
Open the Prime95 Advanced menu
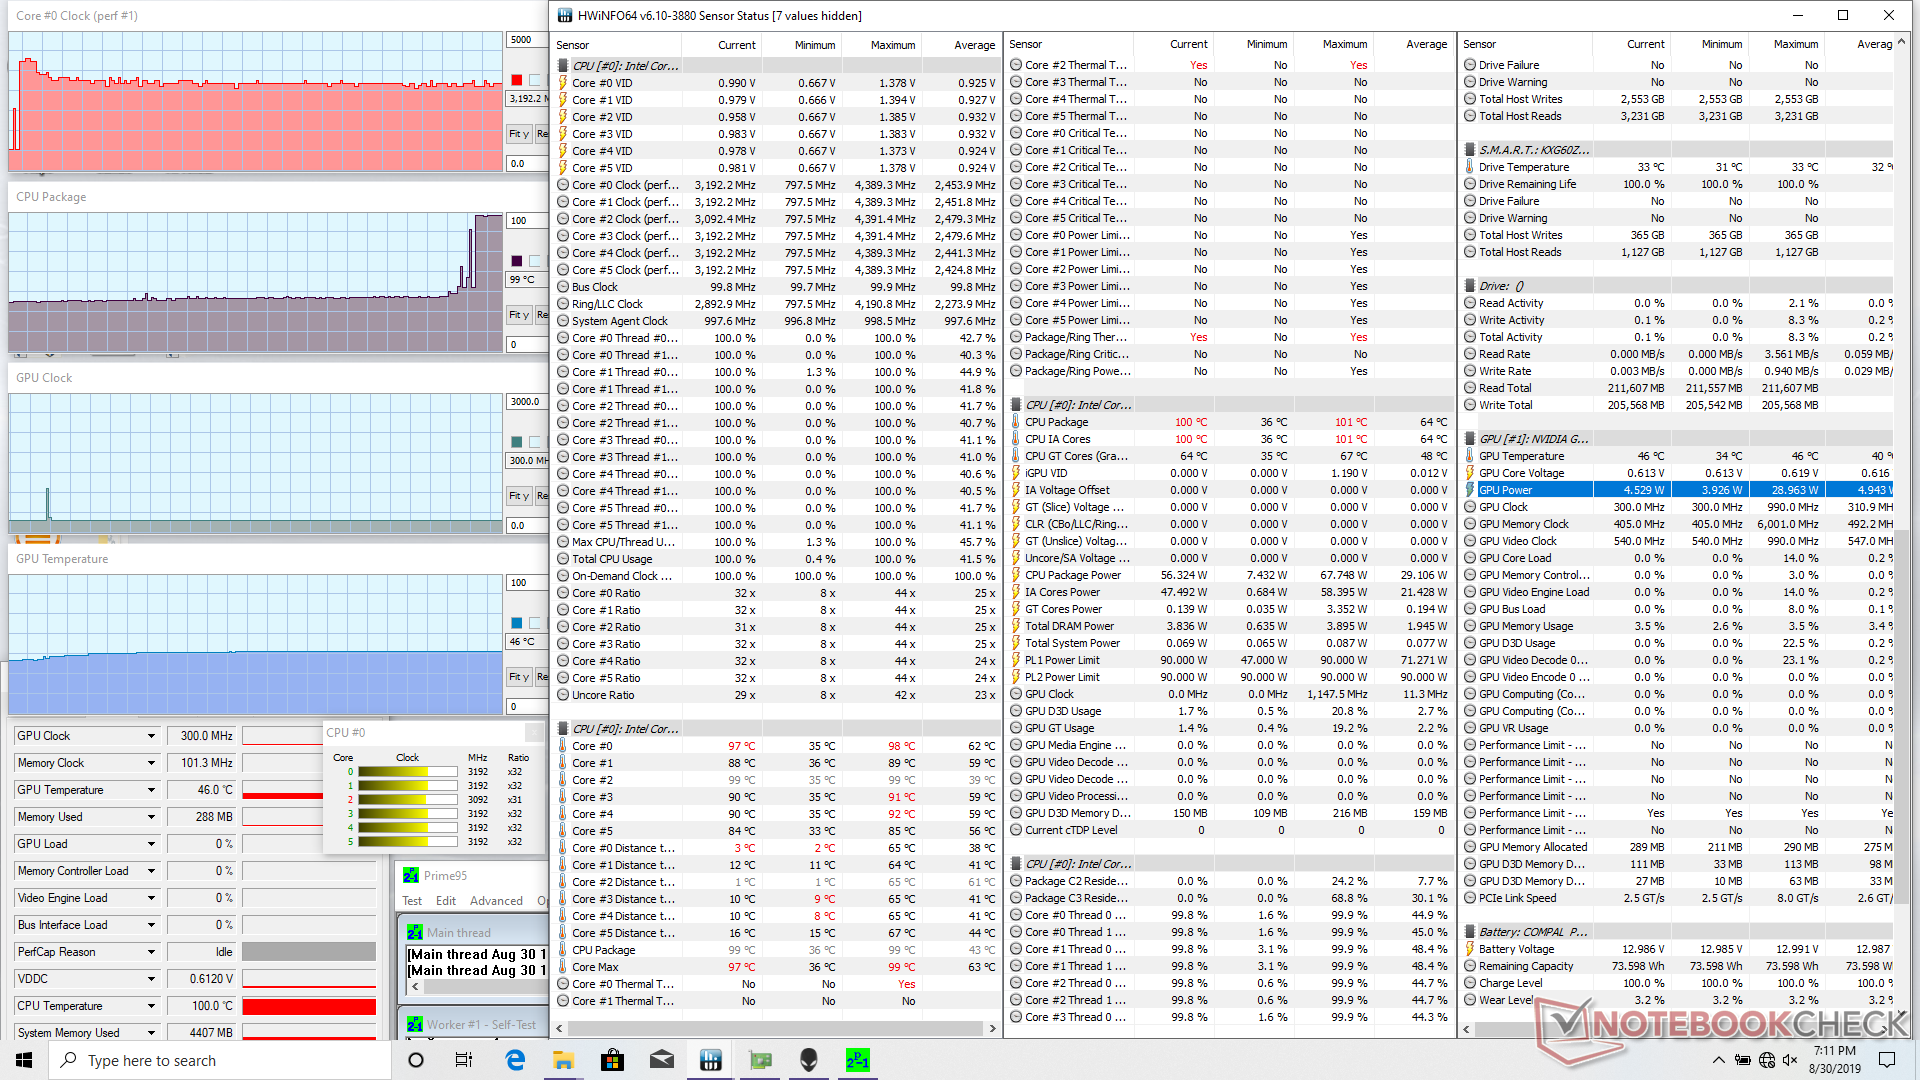496,901
